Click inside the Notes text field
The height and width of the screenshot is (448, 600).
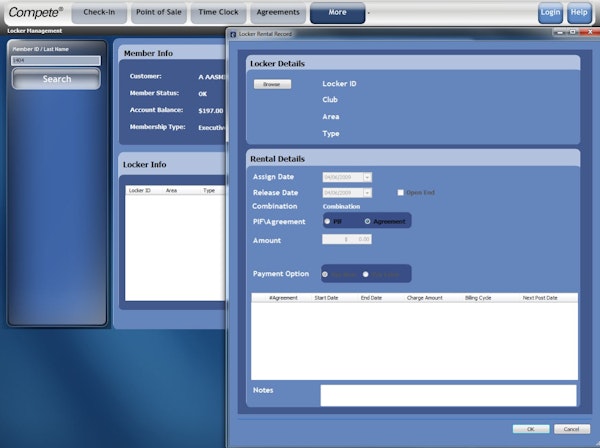tap(448, 395)
